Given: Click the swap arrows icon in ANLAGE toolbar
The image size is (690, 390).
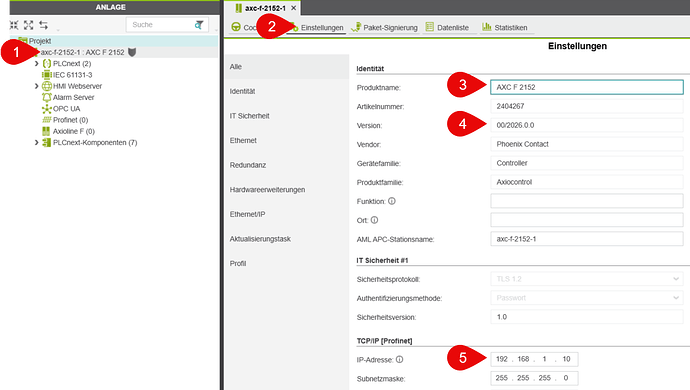Looking at the screenshot, I should [43, 25].
